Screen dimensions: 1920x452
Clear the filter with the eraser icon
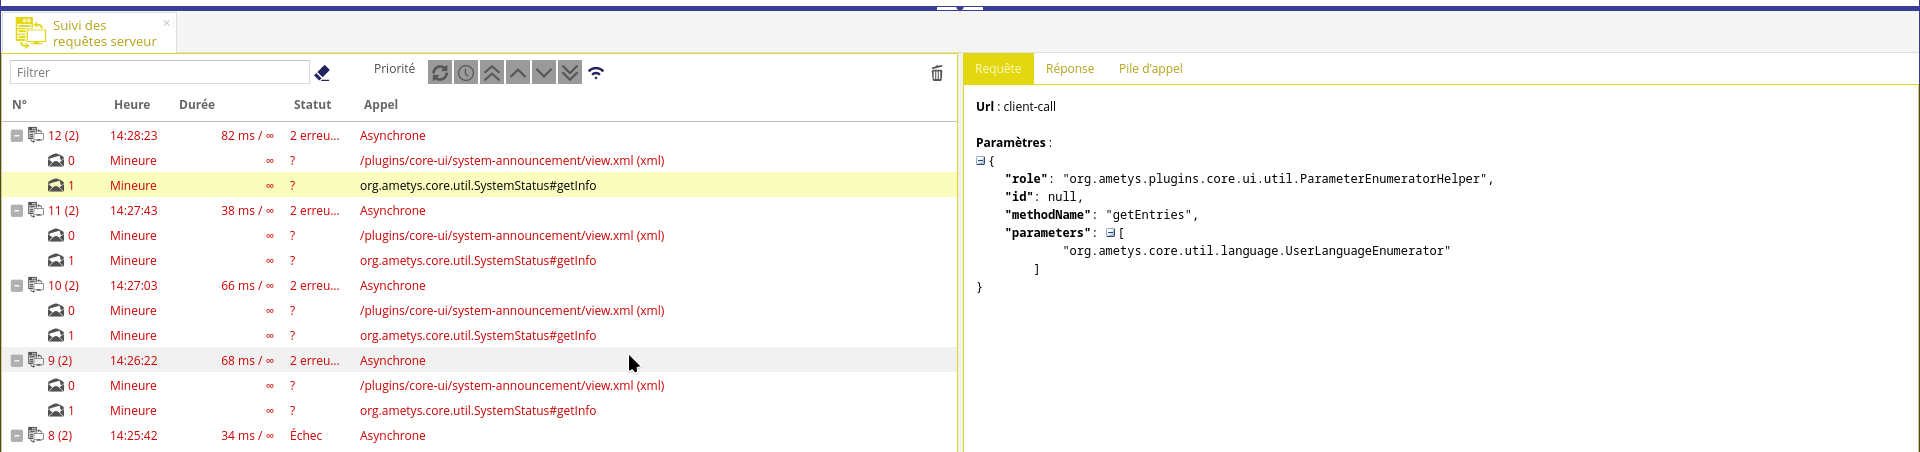322,73
